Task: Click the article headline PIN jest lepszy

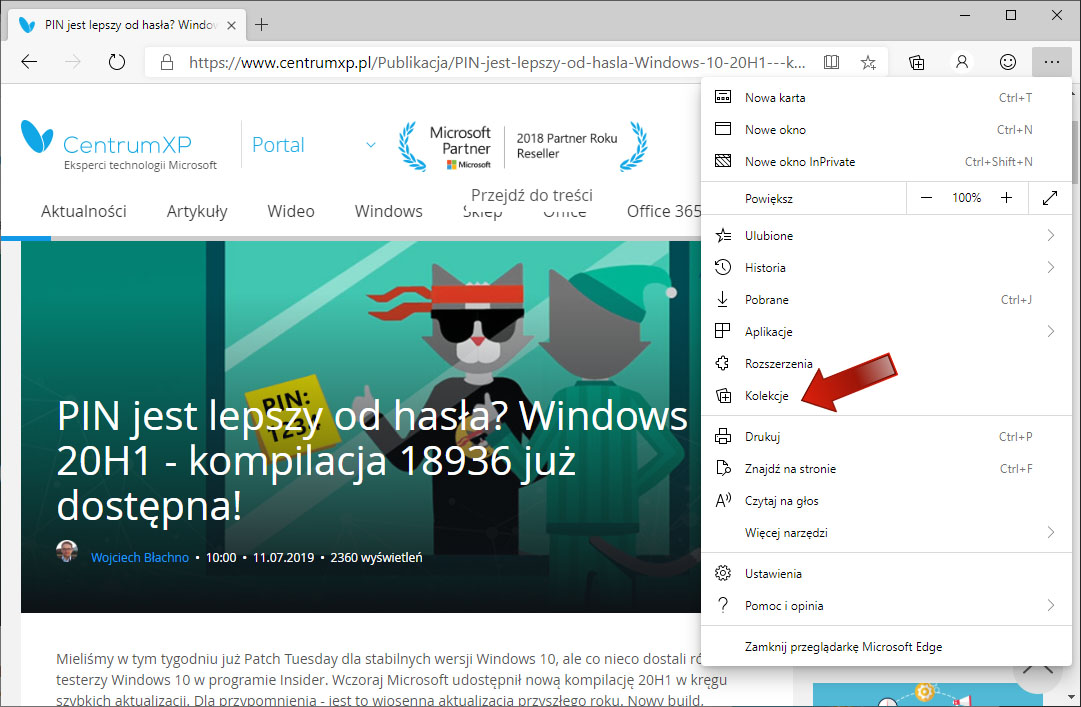Action: (x=372, y=460)
